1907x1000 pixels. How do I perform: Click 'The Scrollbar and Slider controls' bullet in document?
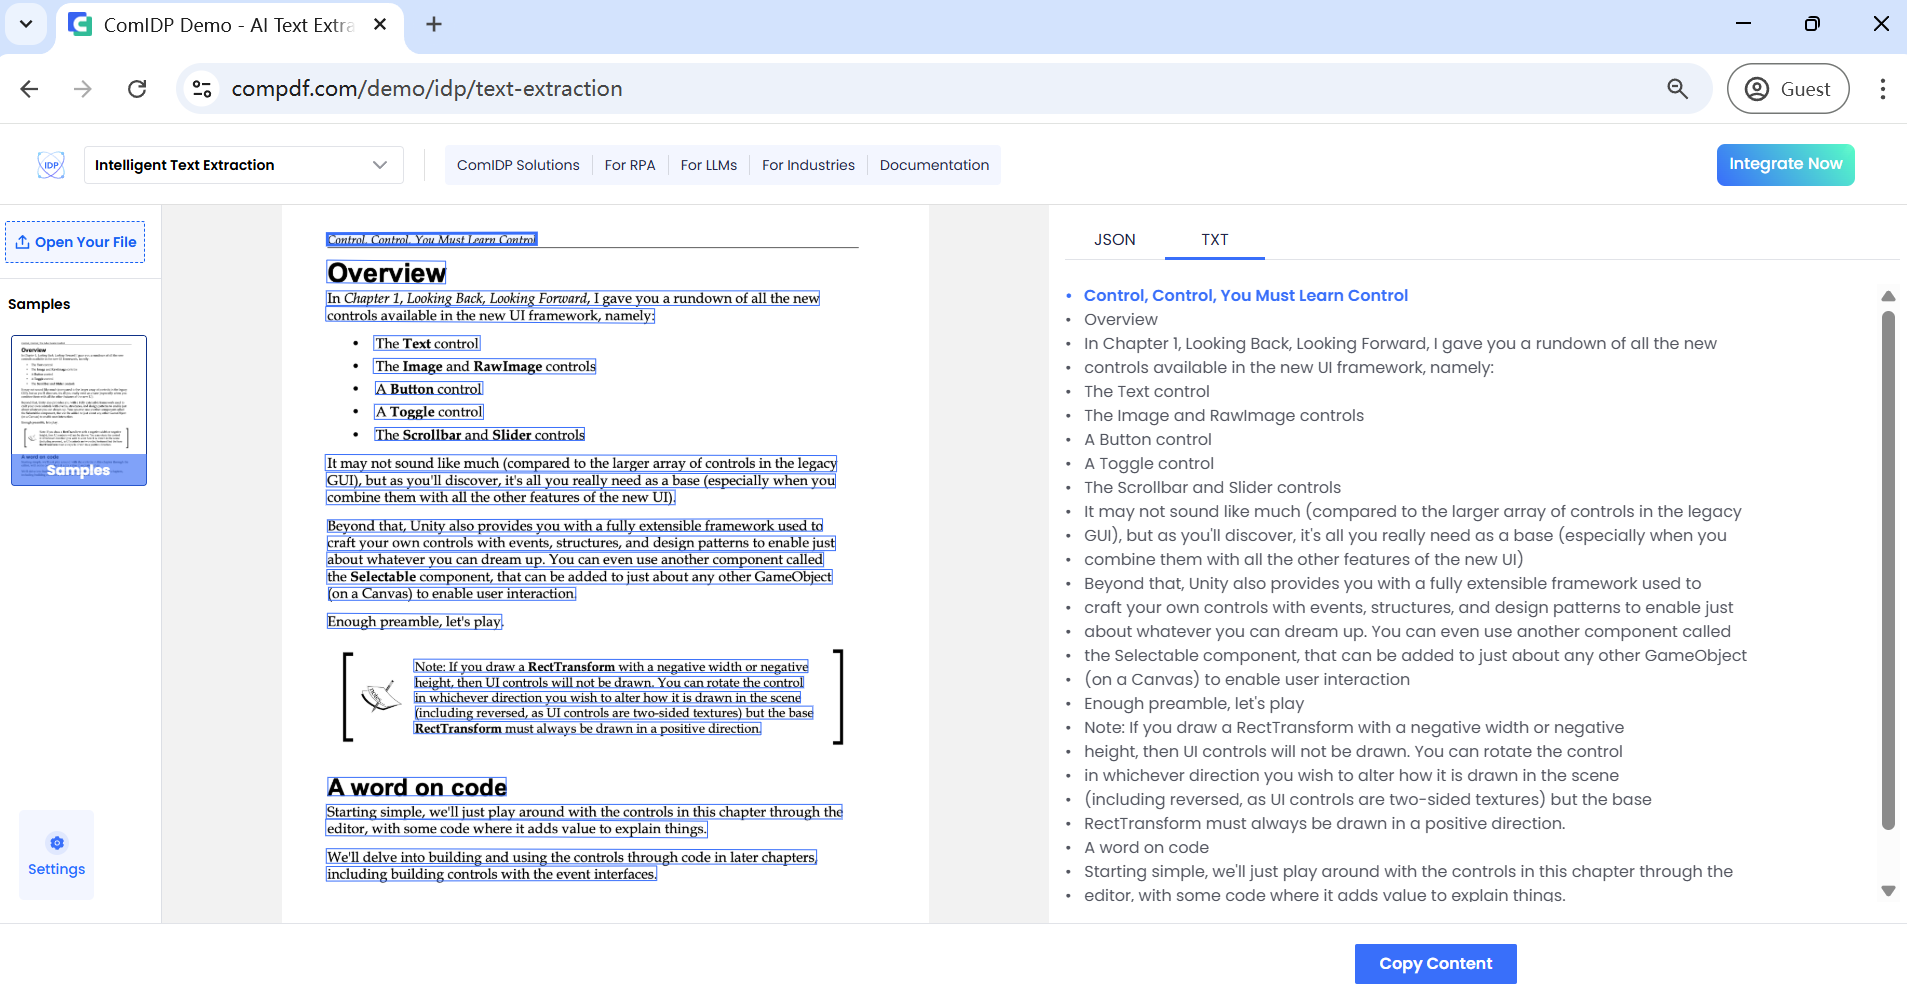pyautogui.click(x=479, y=434)
